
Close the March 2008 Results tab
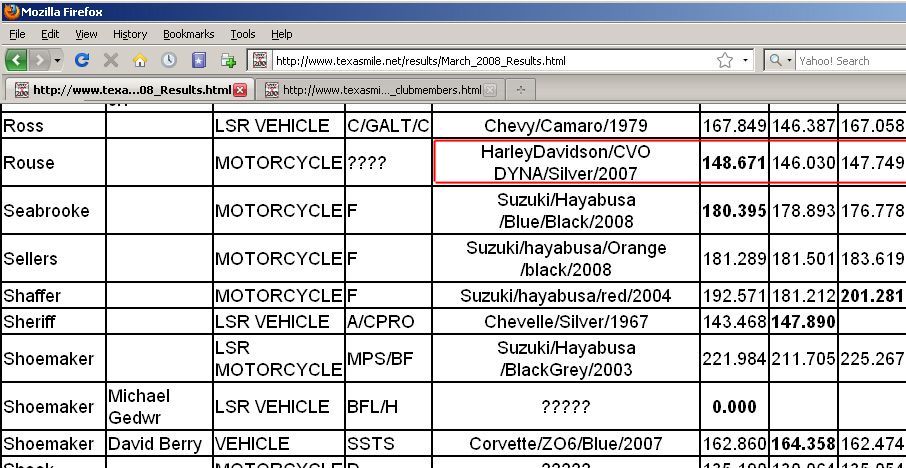pyautogui.click(x=240, y=90)
